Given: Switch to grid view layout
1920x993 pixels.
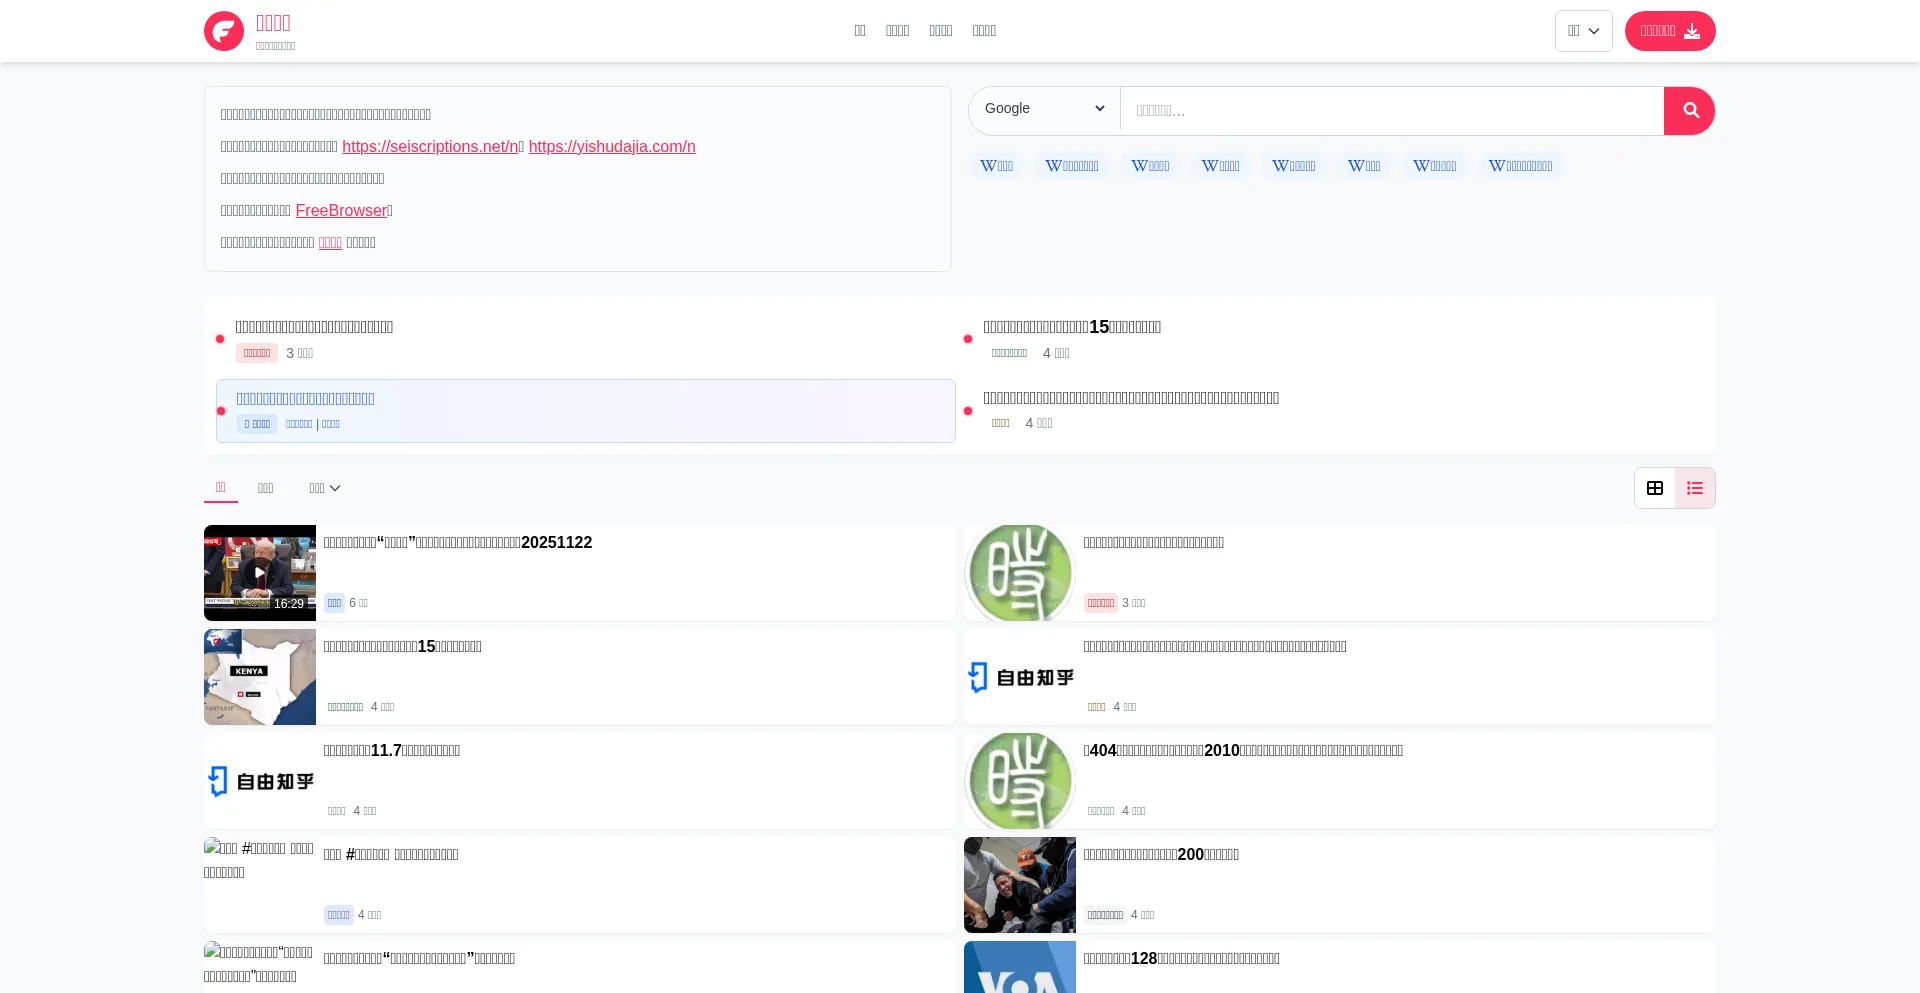Looking at the screenshot, I should pyautogui.click(x=1655, y=488).
